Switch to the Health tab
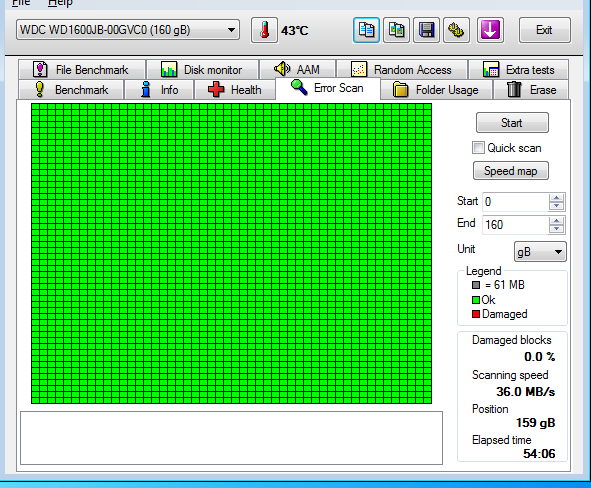591x488 pixels. pos(234,90)
